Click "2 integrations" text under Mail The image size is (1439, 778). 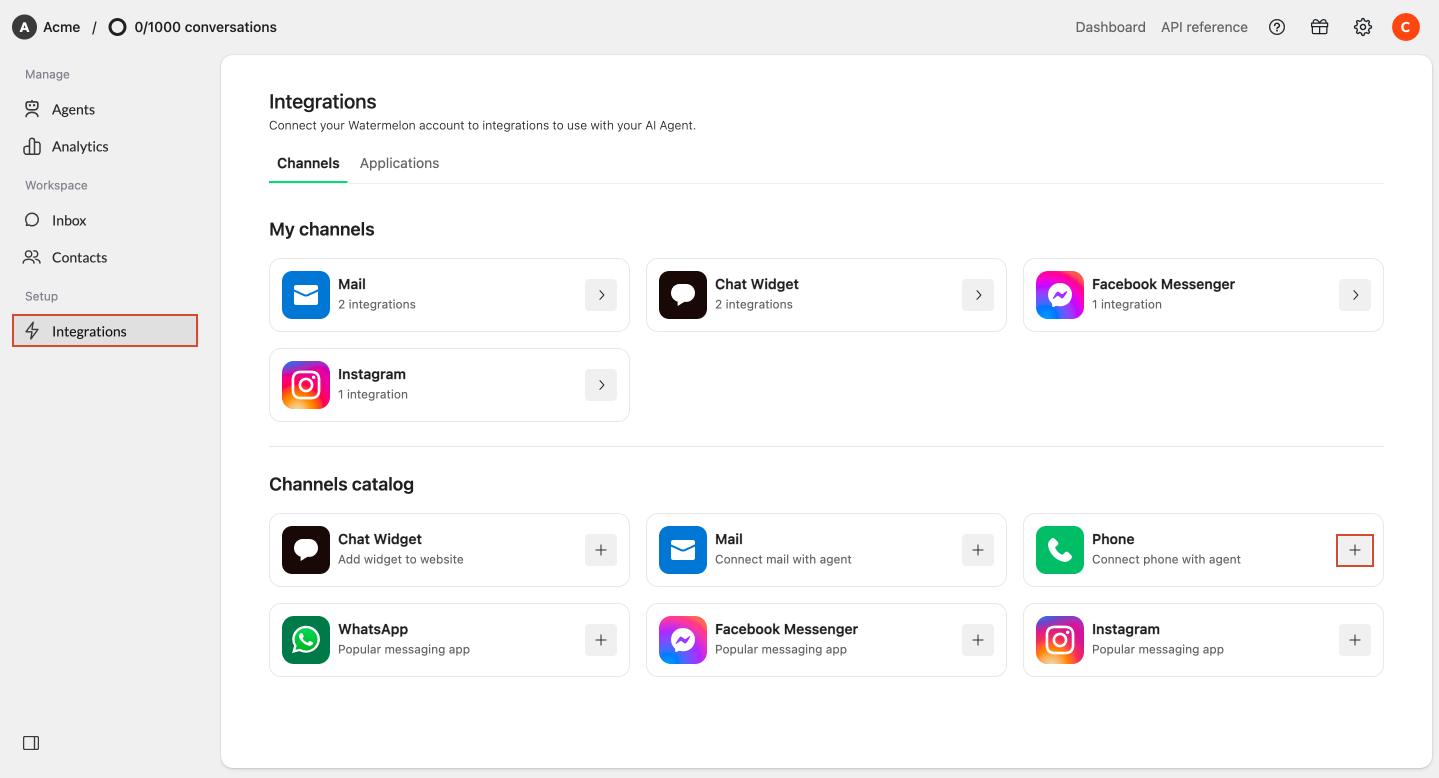point(377,304)
